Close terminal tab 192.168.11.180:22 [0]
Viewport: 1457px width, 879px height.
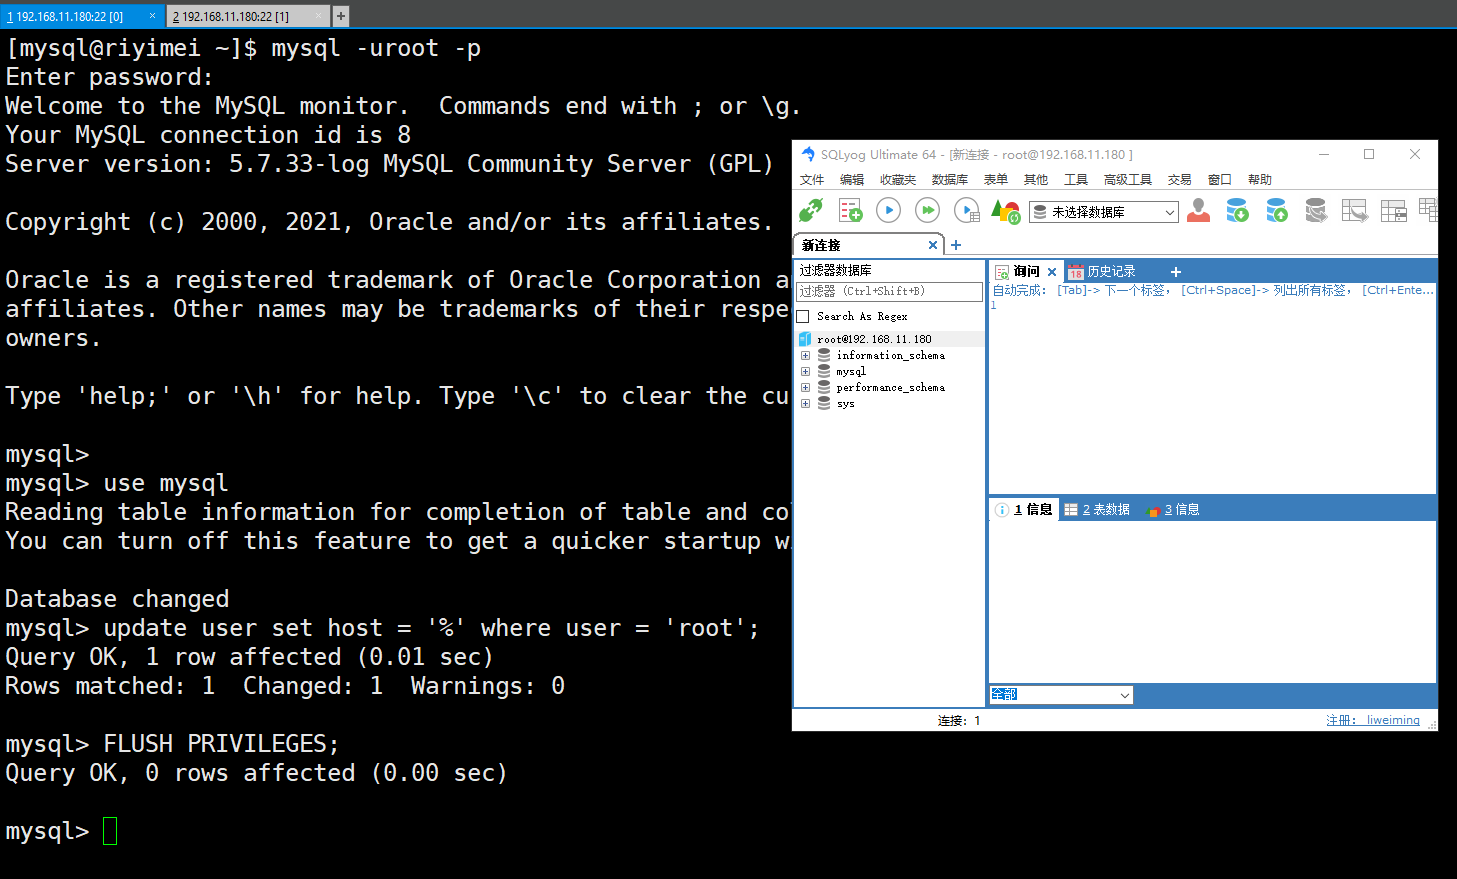(152, 16)
